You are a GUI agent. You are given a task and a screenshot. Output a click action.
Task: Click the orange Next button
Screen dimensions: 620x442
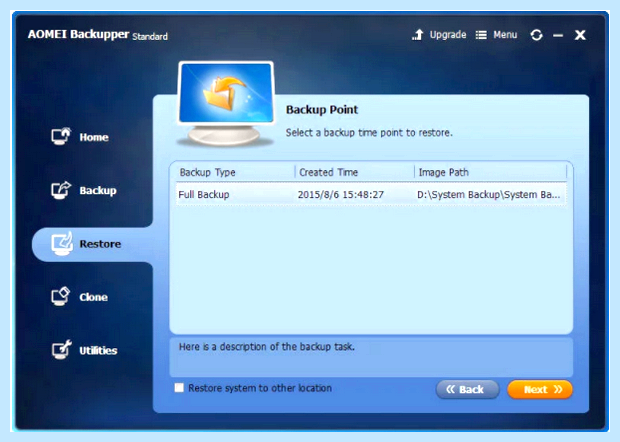pyautogui.click(x=540, y=389)
